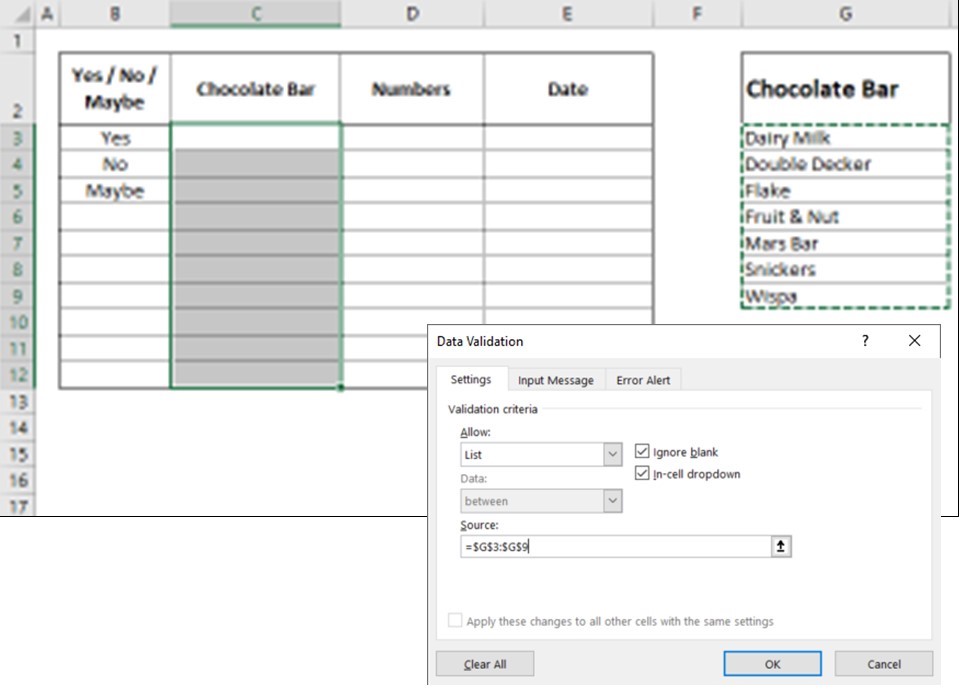Click the range selector icon beside Source field
Screen dimensions: 960x690
(781, 547)
